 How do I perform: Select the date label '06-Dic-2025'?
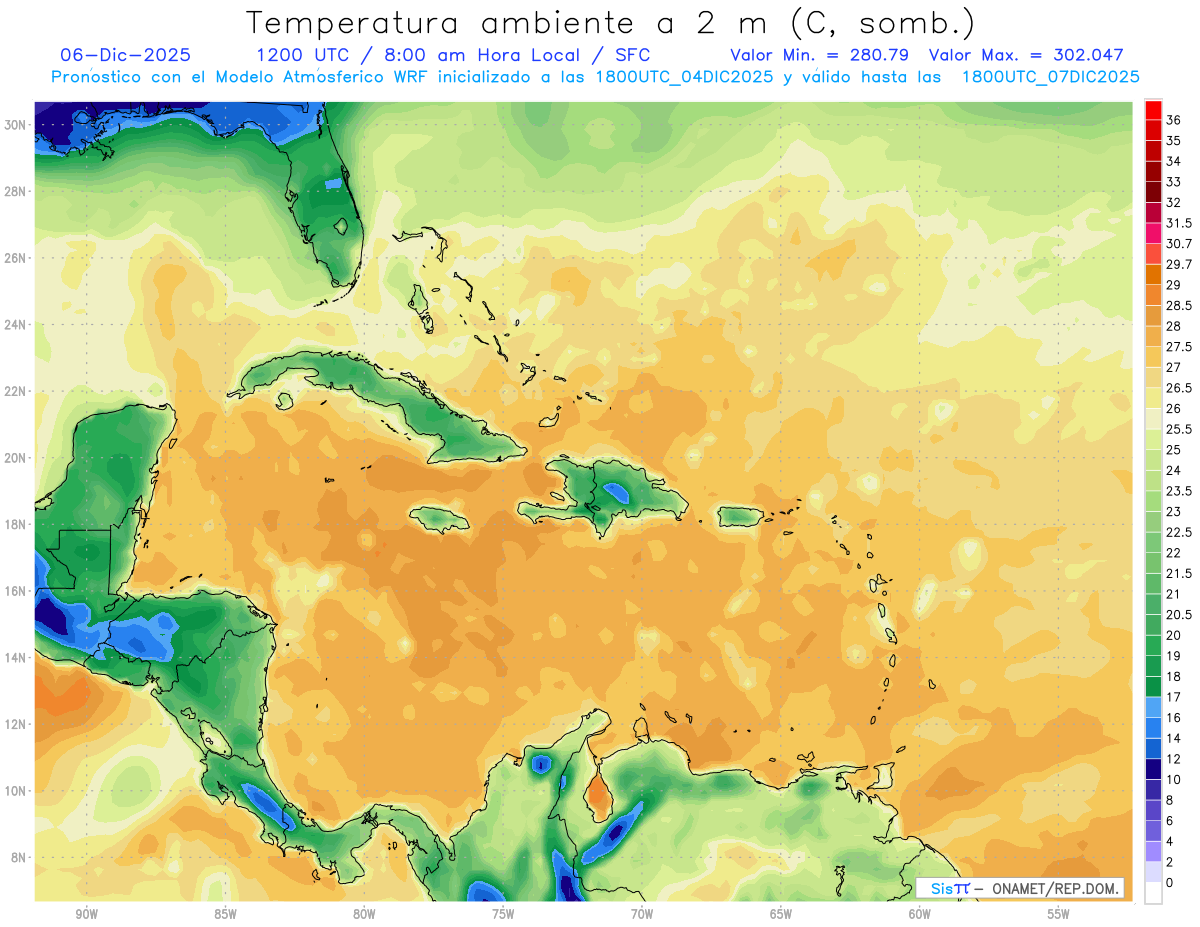point(125,56)
